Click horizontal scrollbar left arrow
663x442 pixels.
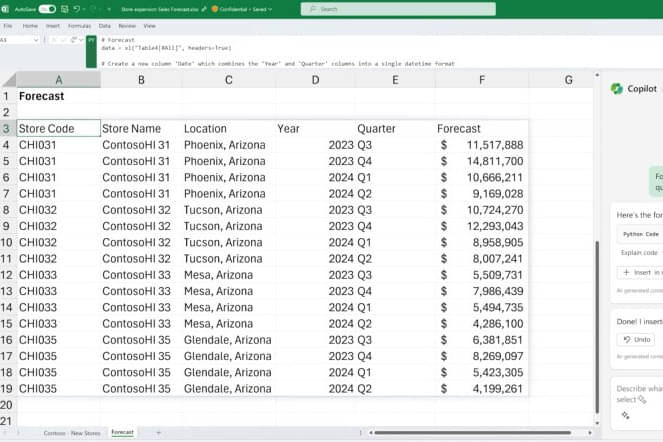pos(371,433)
